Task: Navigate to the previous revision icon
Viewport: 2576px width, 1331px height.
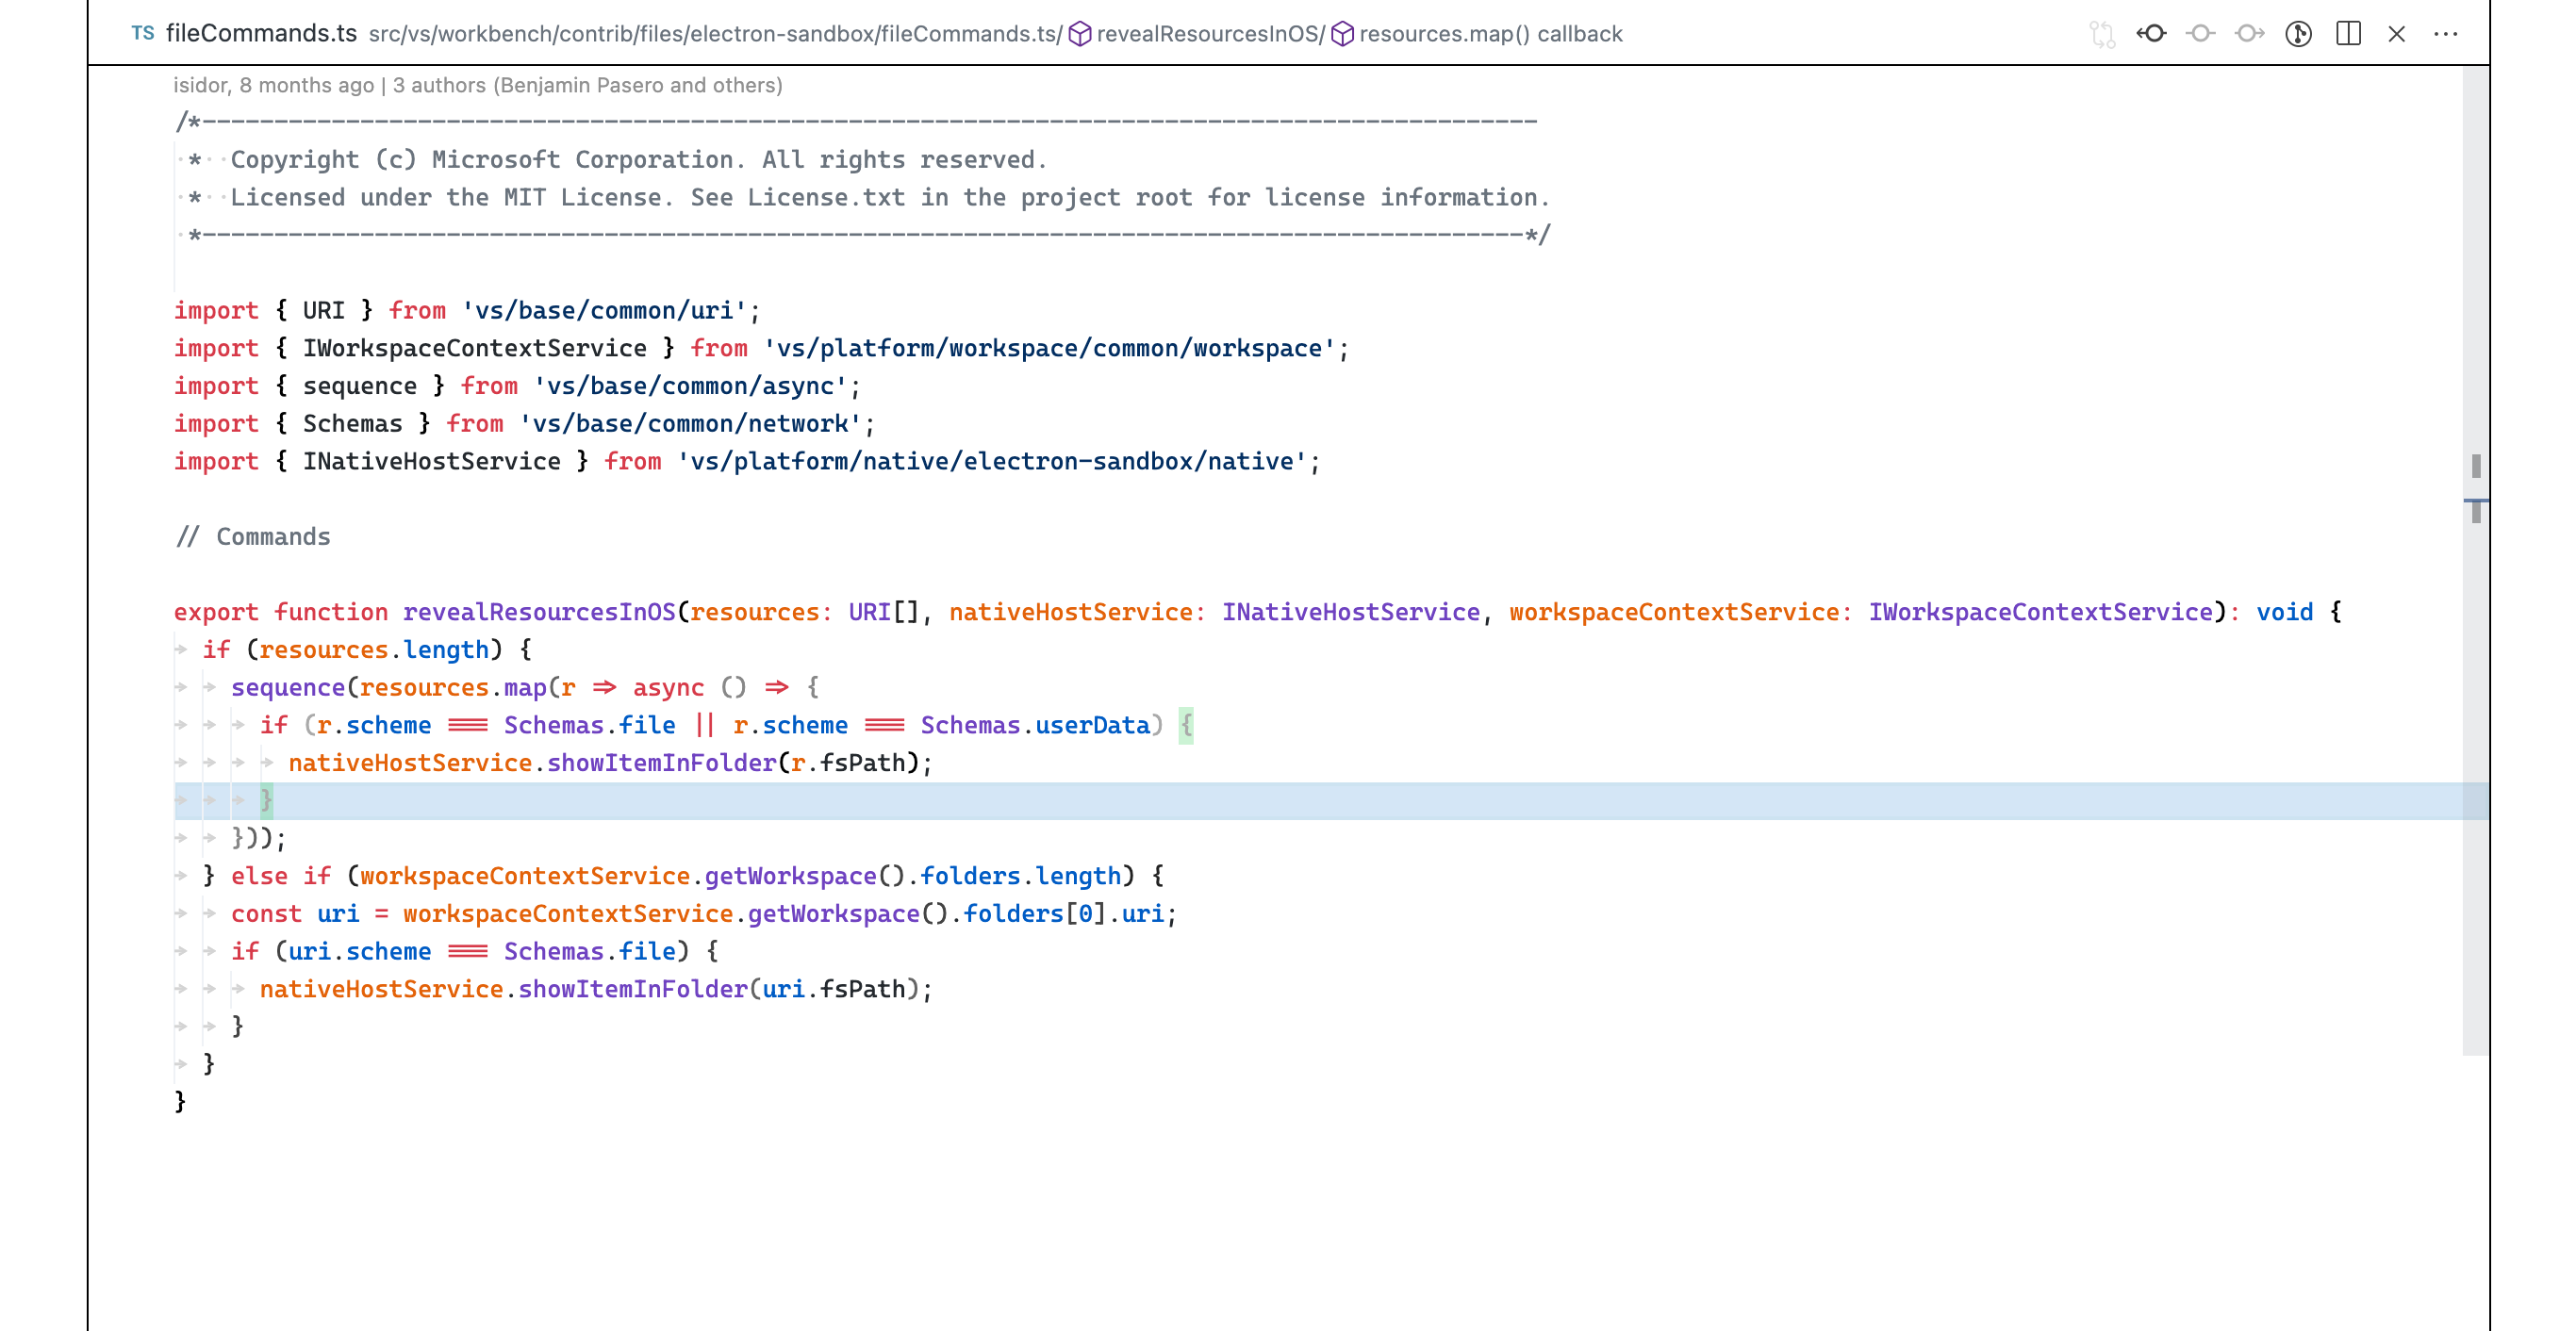Action: pos(2152,34)
